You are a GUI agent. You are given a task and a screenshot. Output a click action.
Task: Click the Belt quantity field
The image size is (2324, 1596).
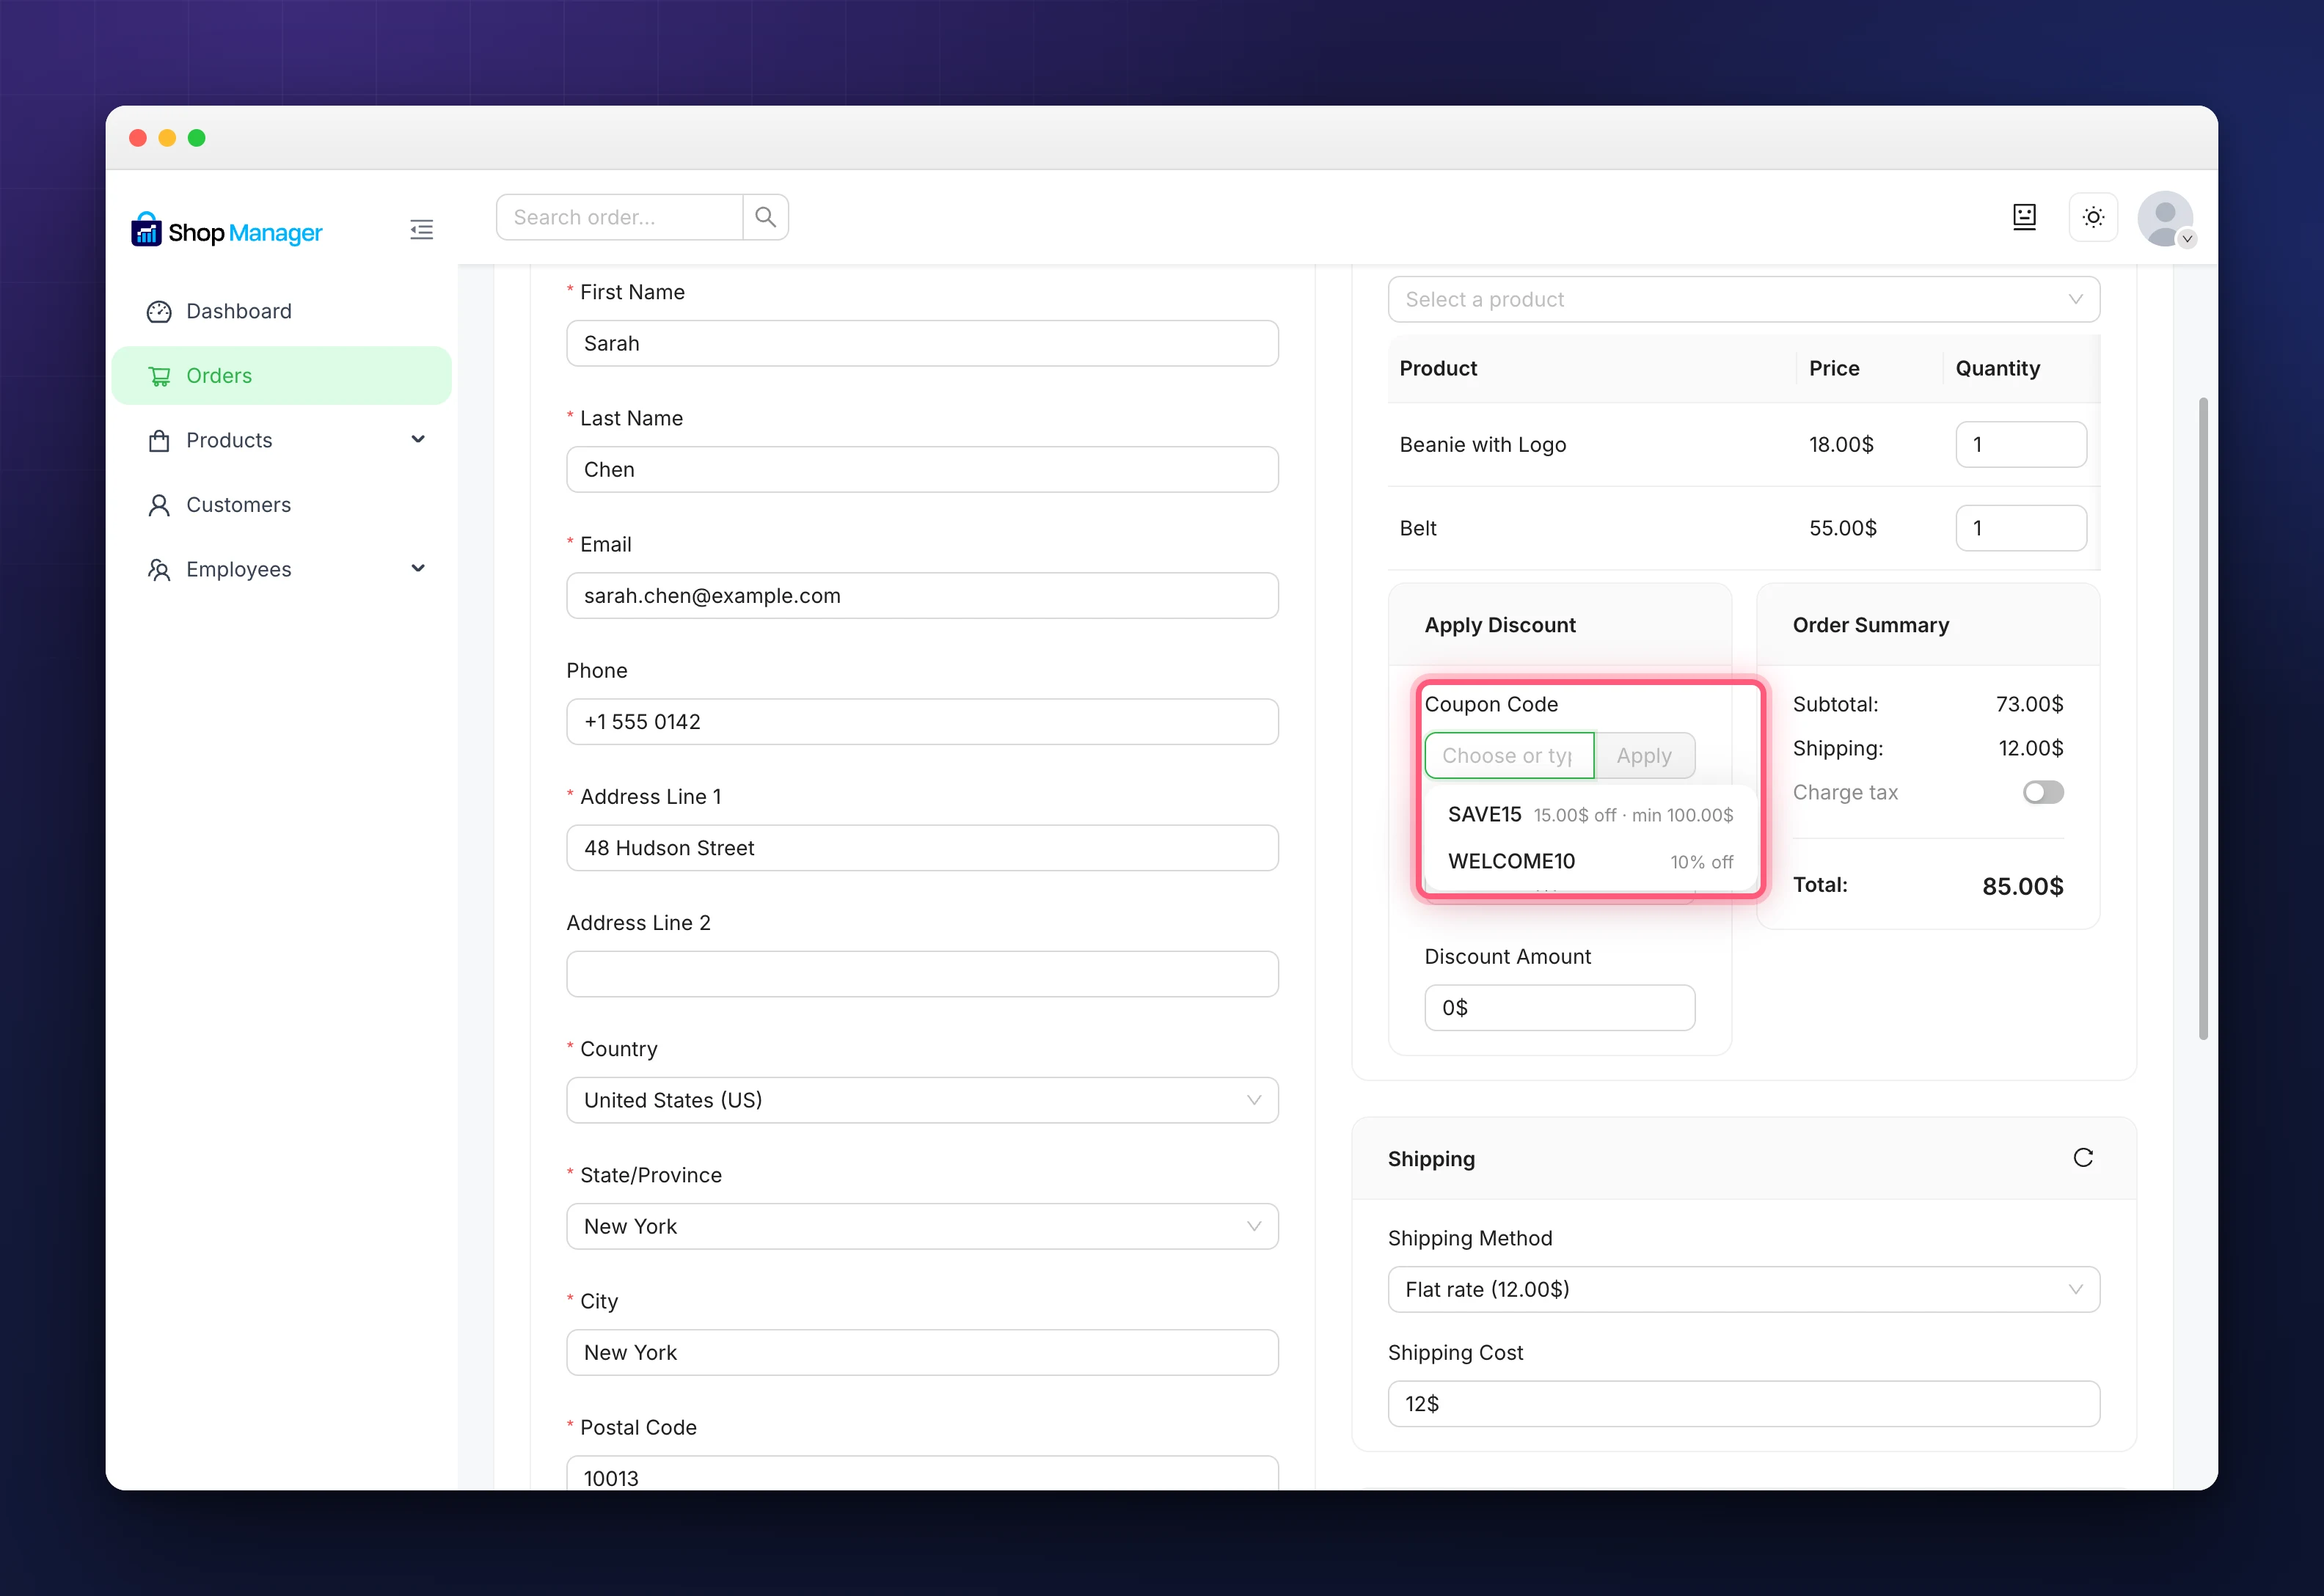pyautogui.click(x=2021, y=528)
